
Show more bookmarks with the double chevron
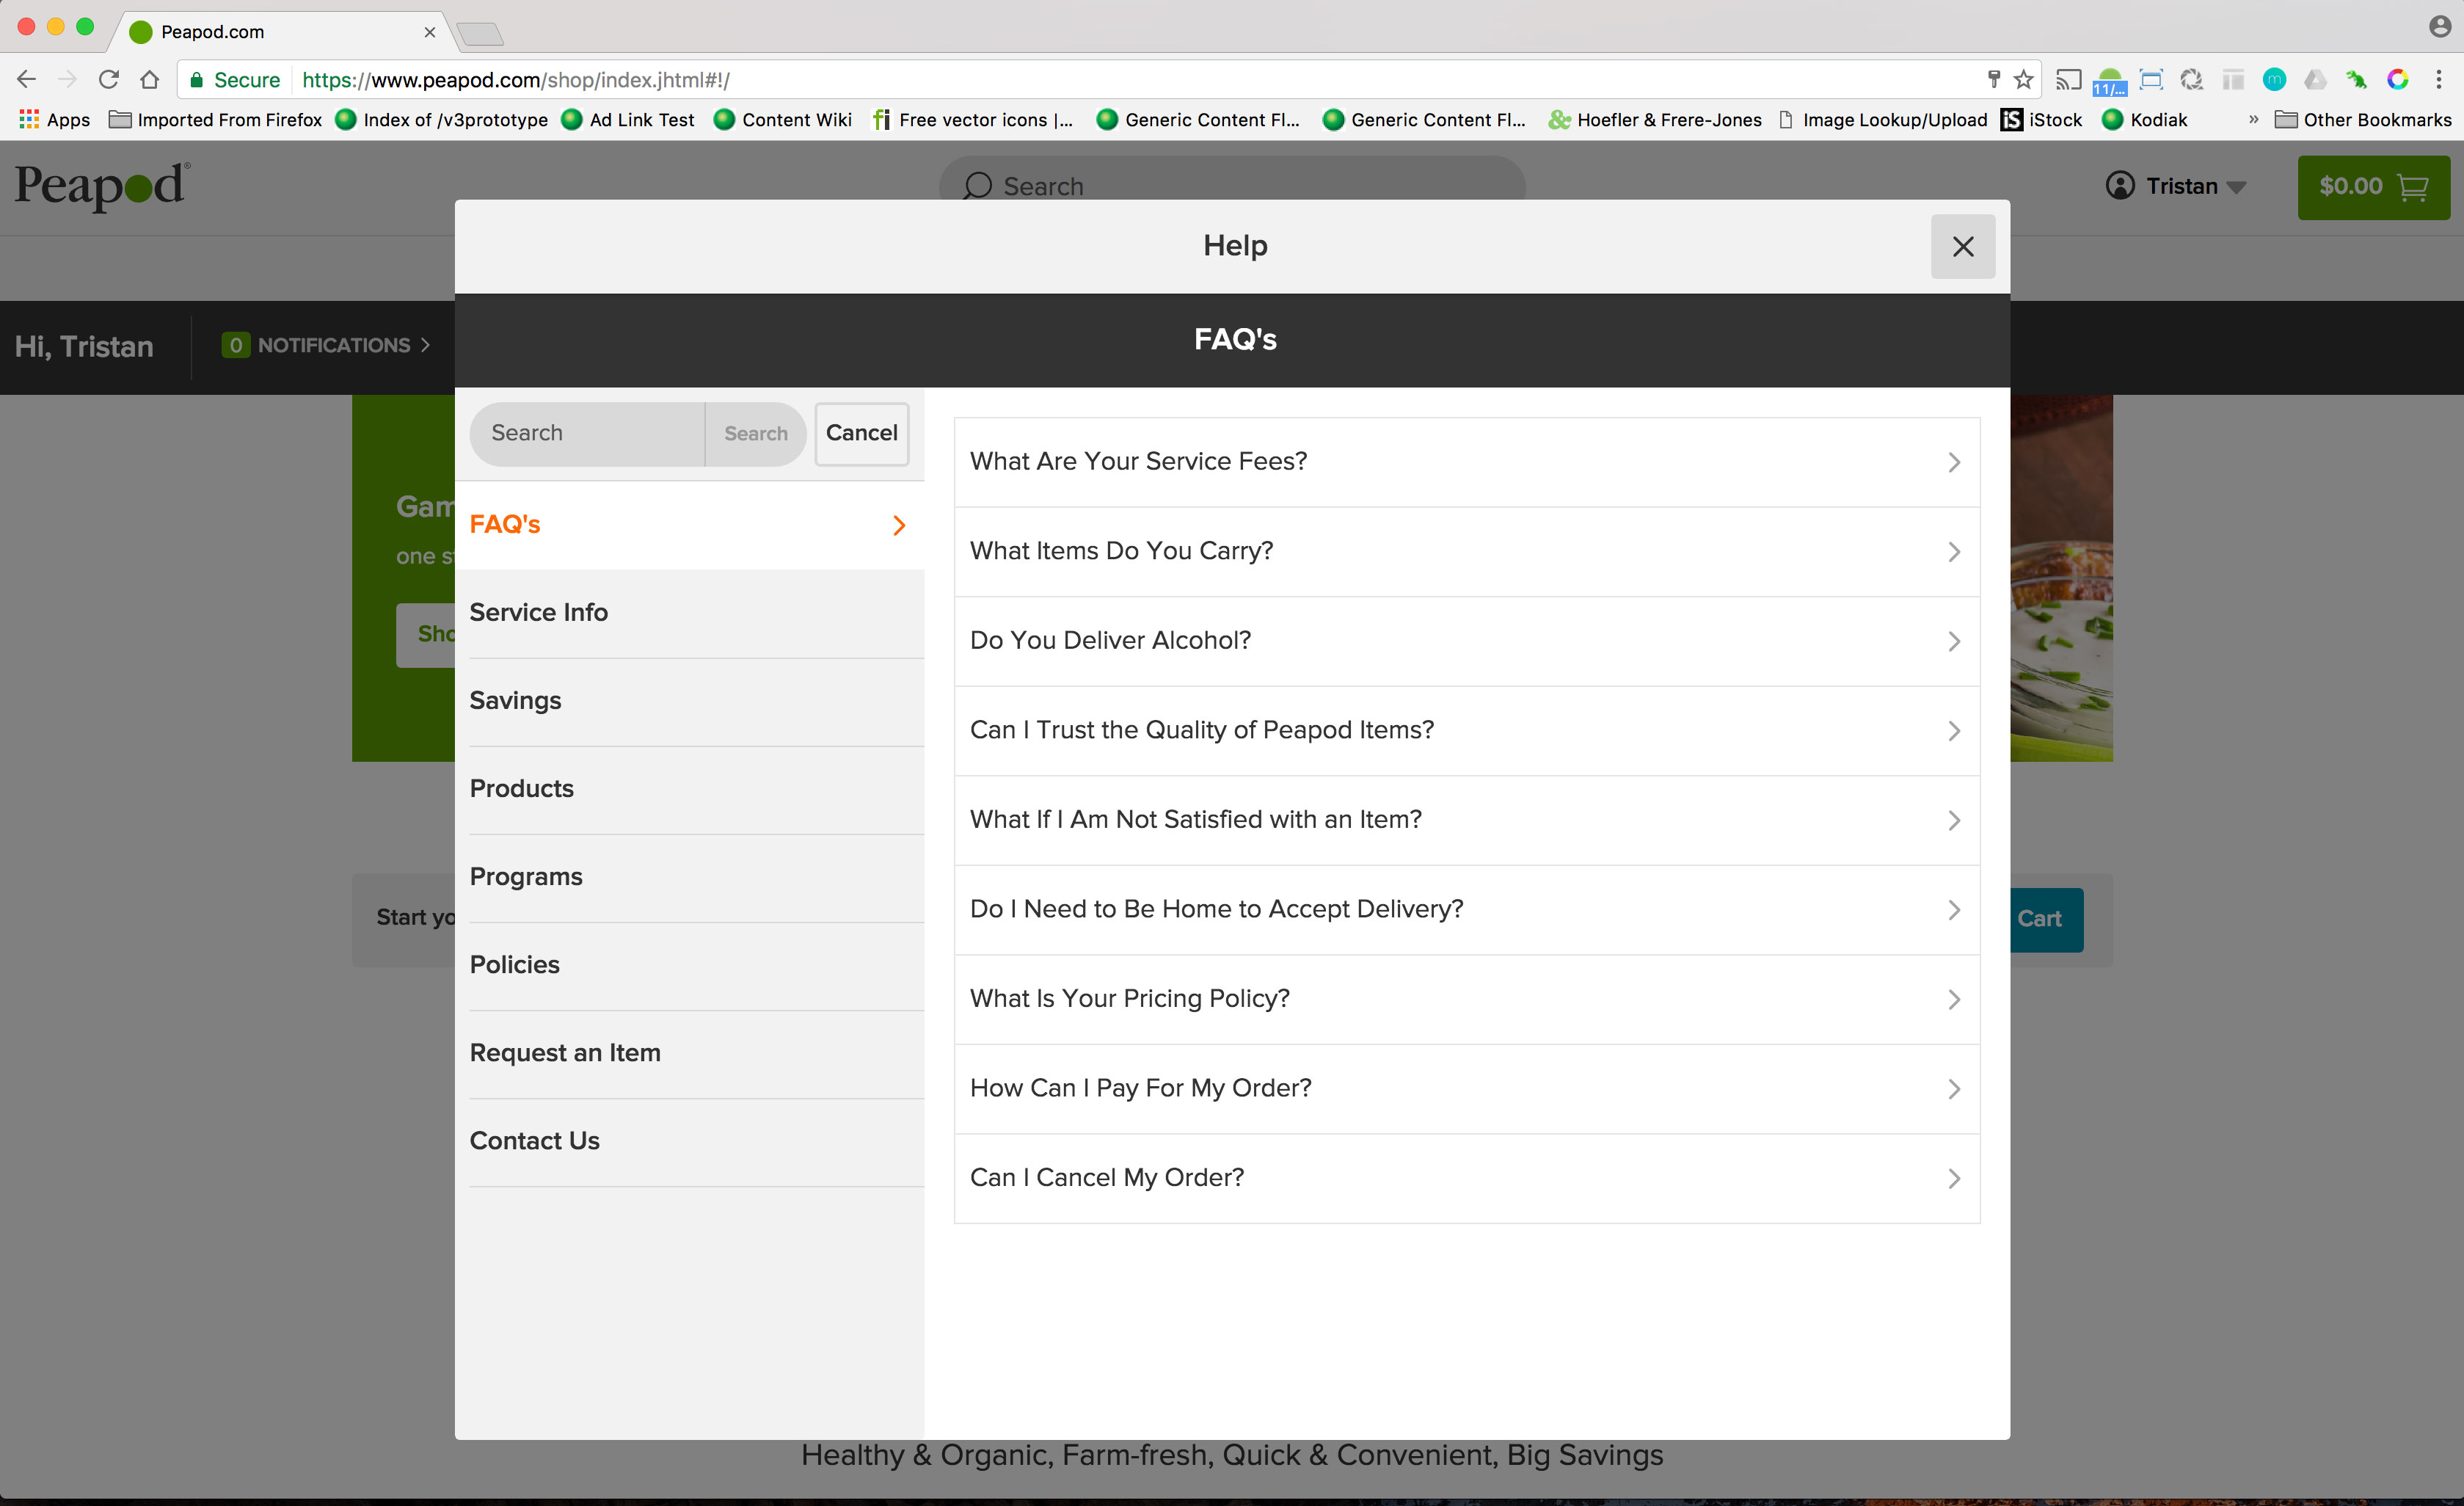(x=2253, y=119)
